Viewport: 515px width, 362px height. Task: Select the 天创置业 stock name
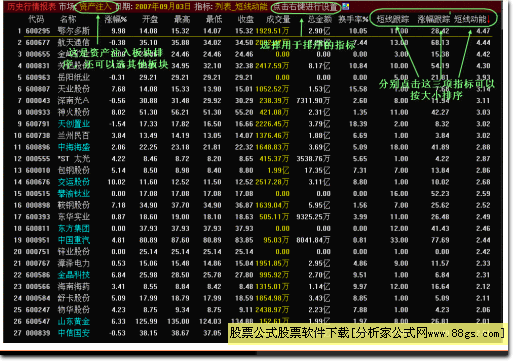(x=74, y=124)
